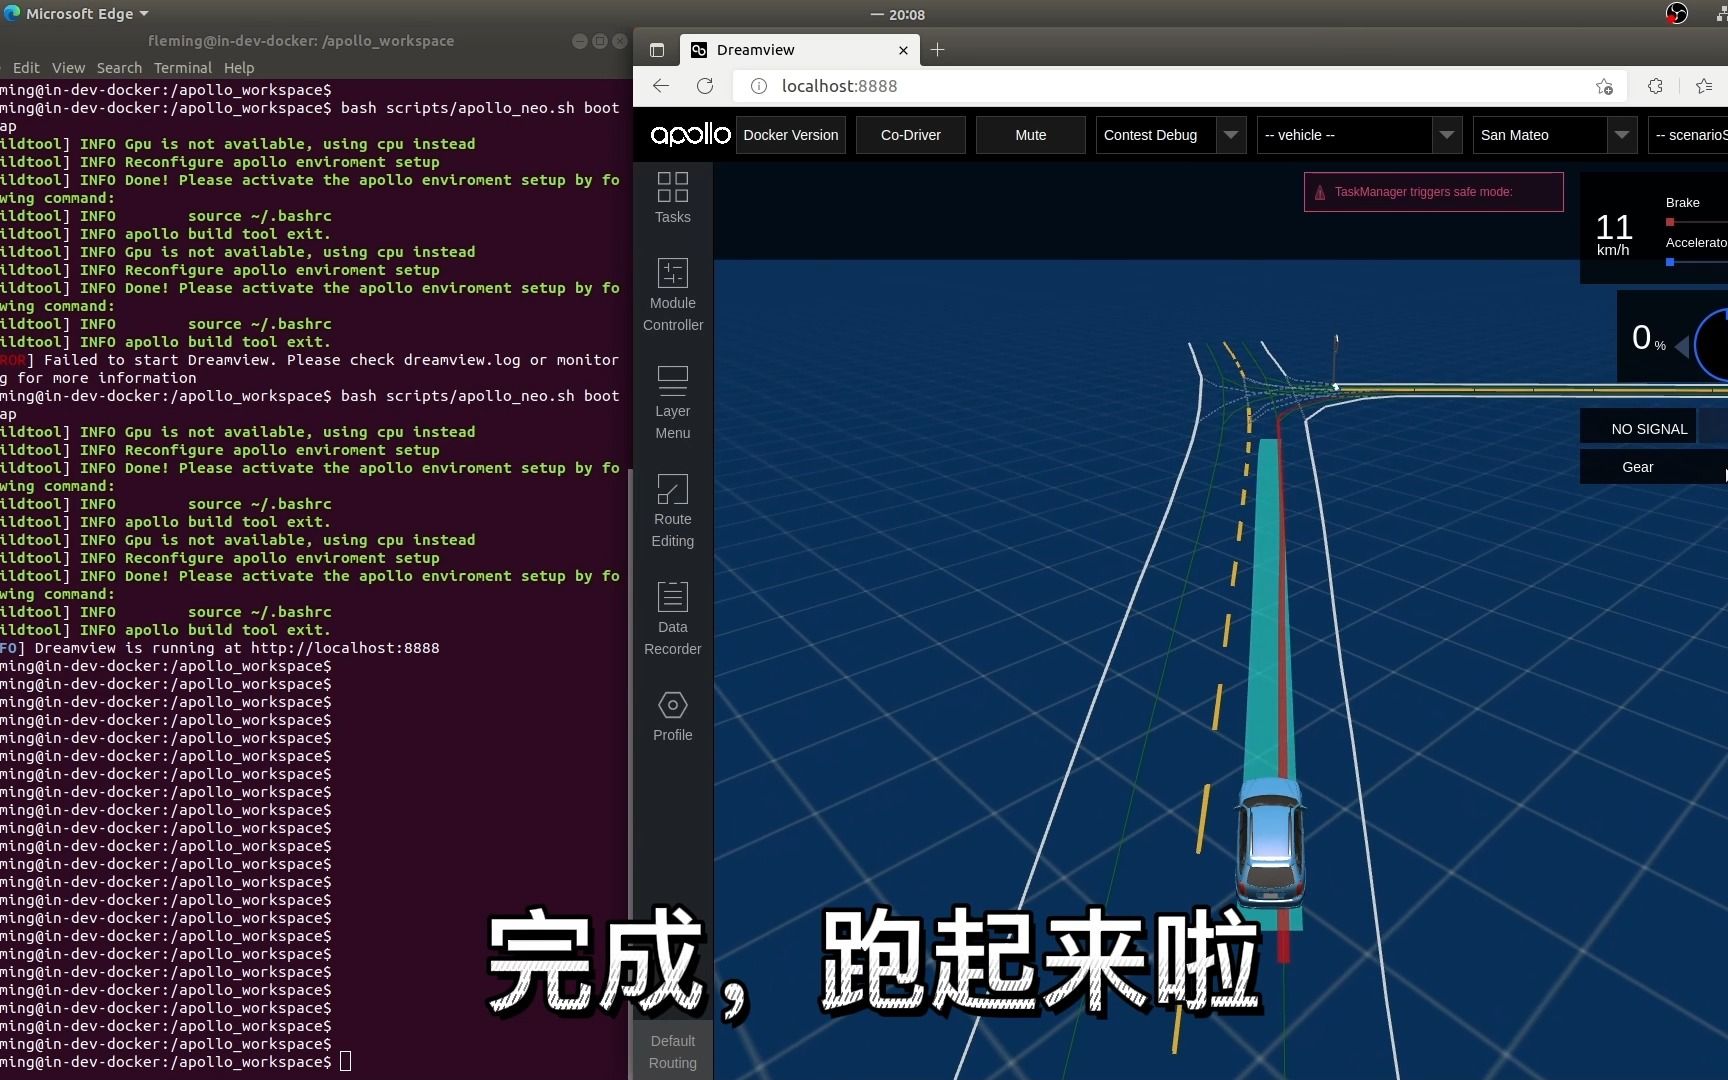Add page to favorites star icon
This screenshot has width=1728, height=1080.
[x=1604, y=86]
